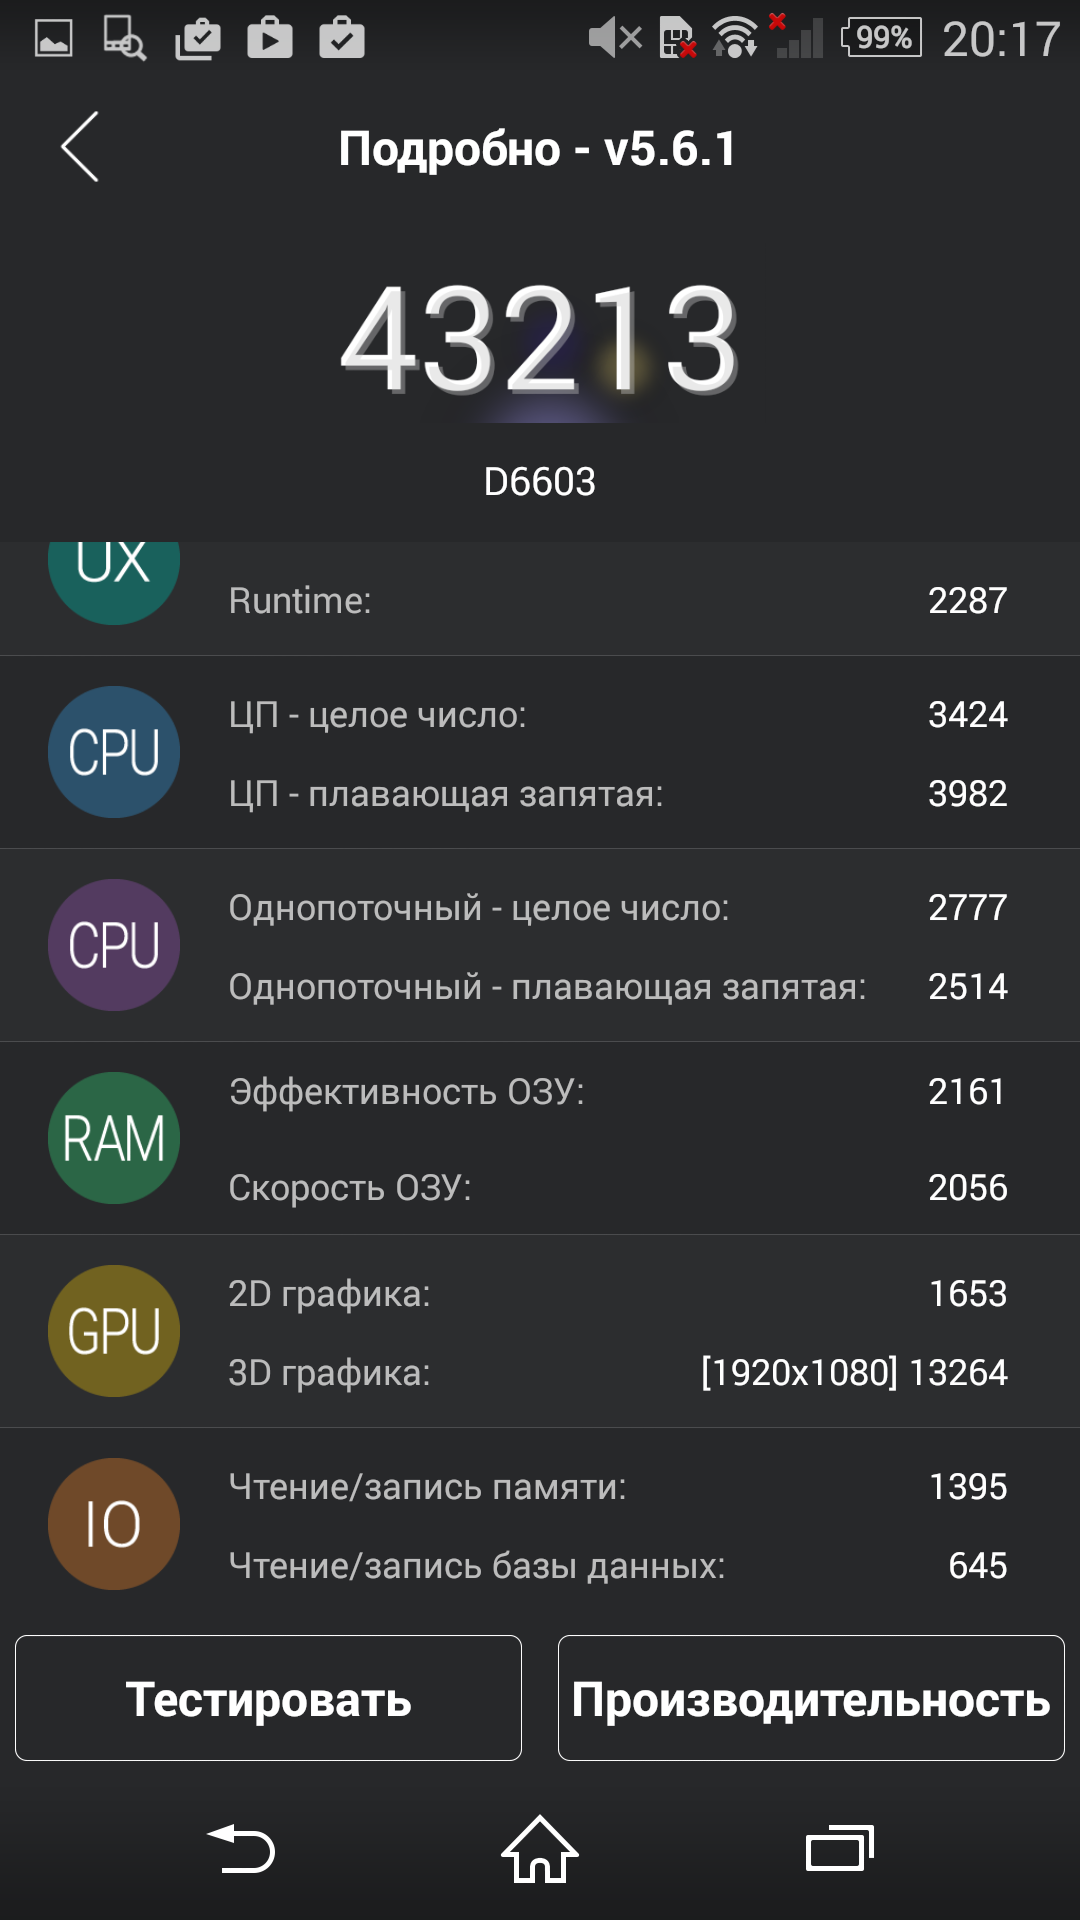Tap the Скорость ОЗУ result row
The width and height of the screenshot is (1080, 1920).
tap(618, 1187)
